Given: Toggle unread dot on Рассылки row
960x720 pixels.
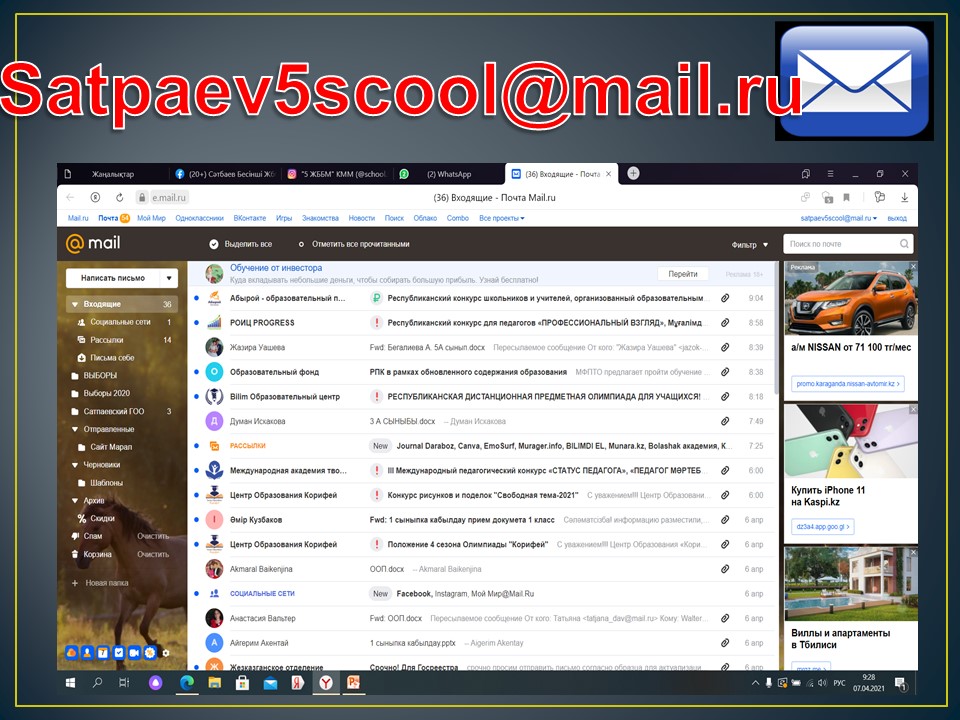Looking at the screenshot, I should point(197,446).
